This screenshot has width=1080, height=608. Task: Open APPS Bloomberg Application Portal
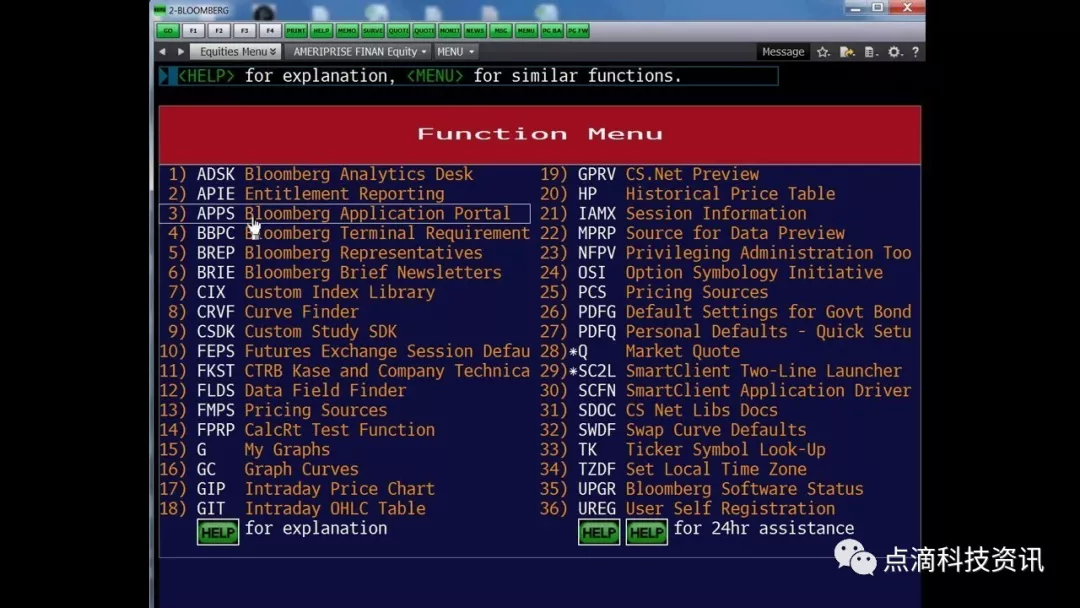click(x=345, y=213)
